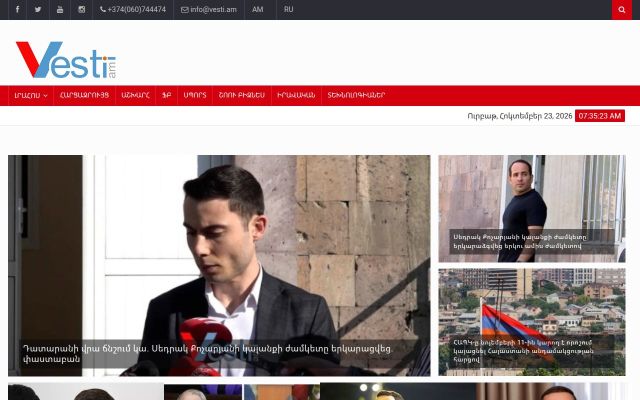
Task: Open the ԱՇԽԱՐՀ menu item
Action: (x=136, y=96)
